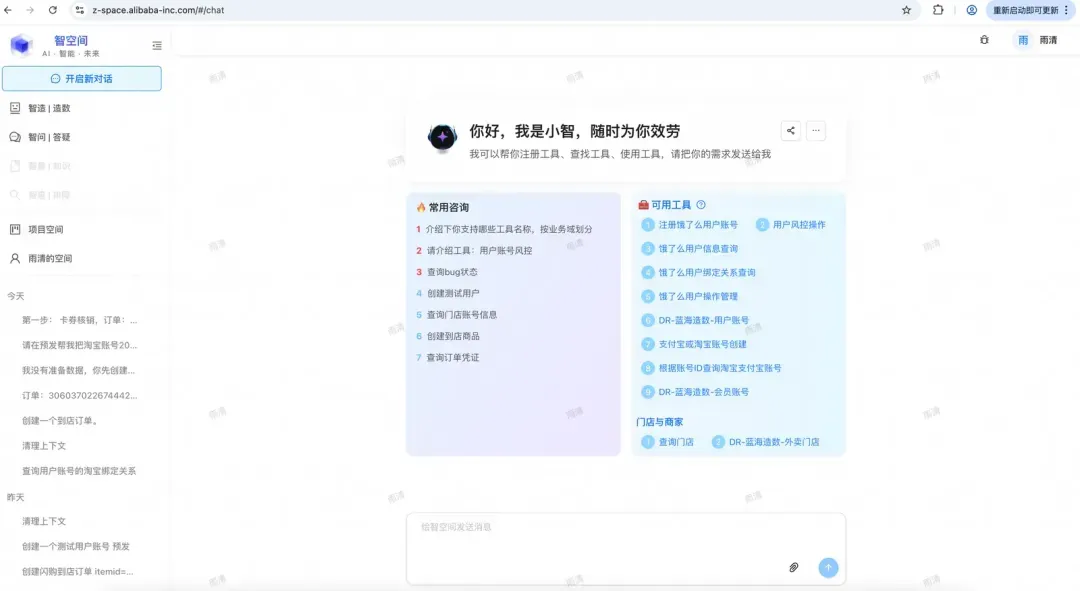1080x591 pixels.
Task: Click the 智造 | 造数 face icon
Action: click(x=15, y=108)
